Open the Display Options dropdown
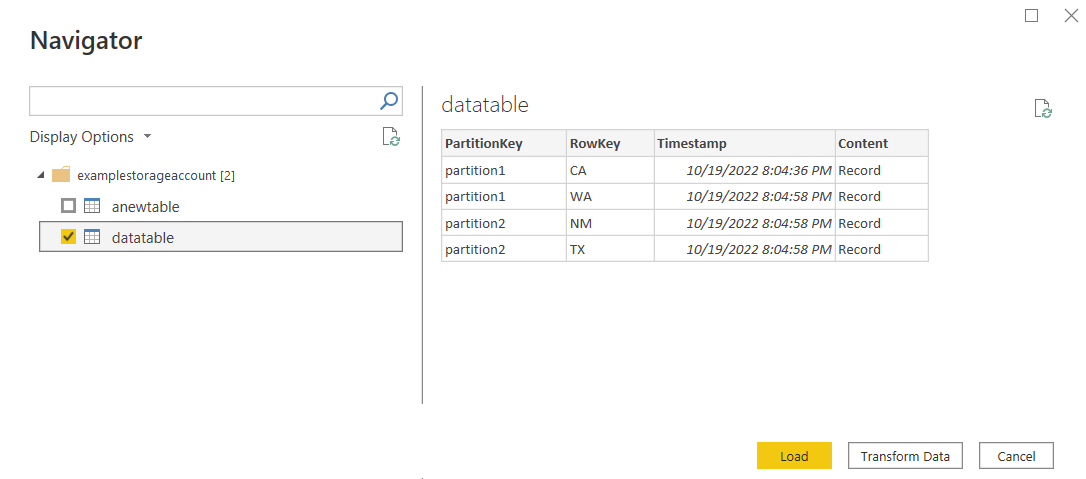This screenshot has width=1086, height=479. pyautogui.click(x=90, y=137)
